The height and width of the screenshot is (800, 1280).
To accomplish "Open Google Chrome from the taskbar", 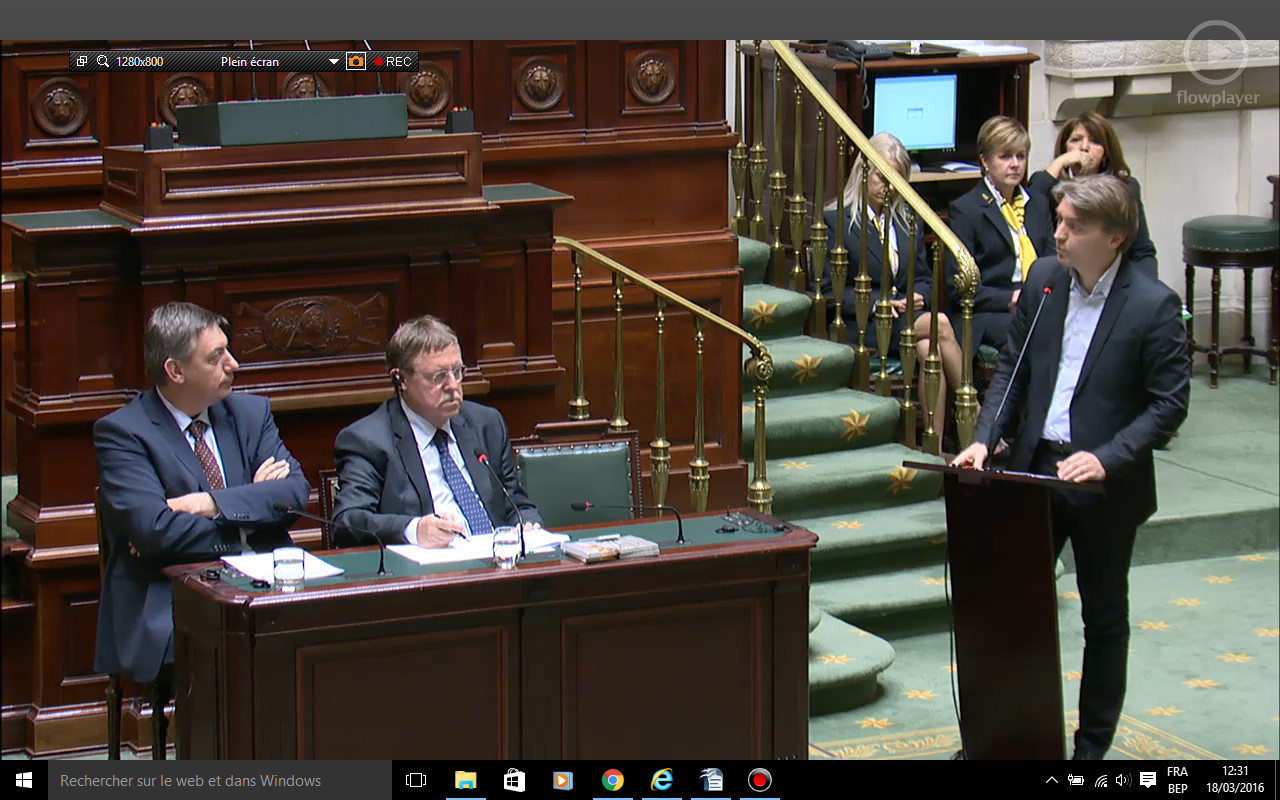I will 612,780.
